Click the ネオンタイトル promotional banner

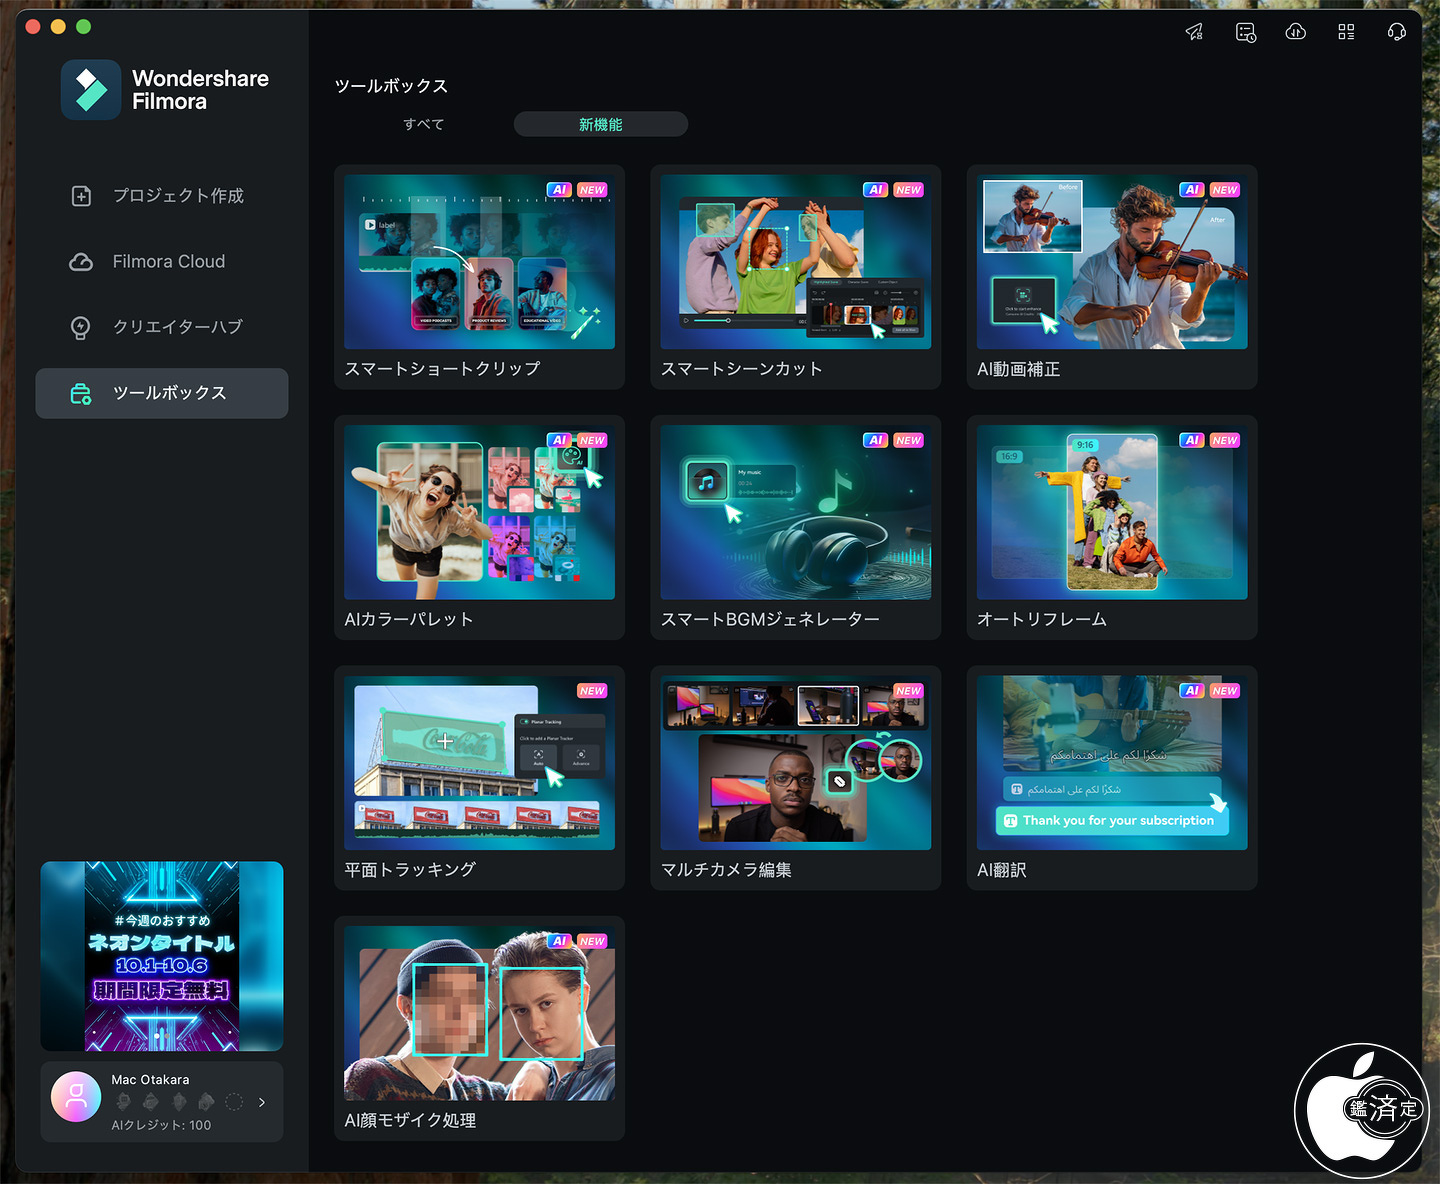click(x=162, y=955)
